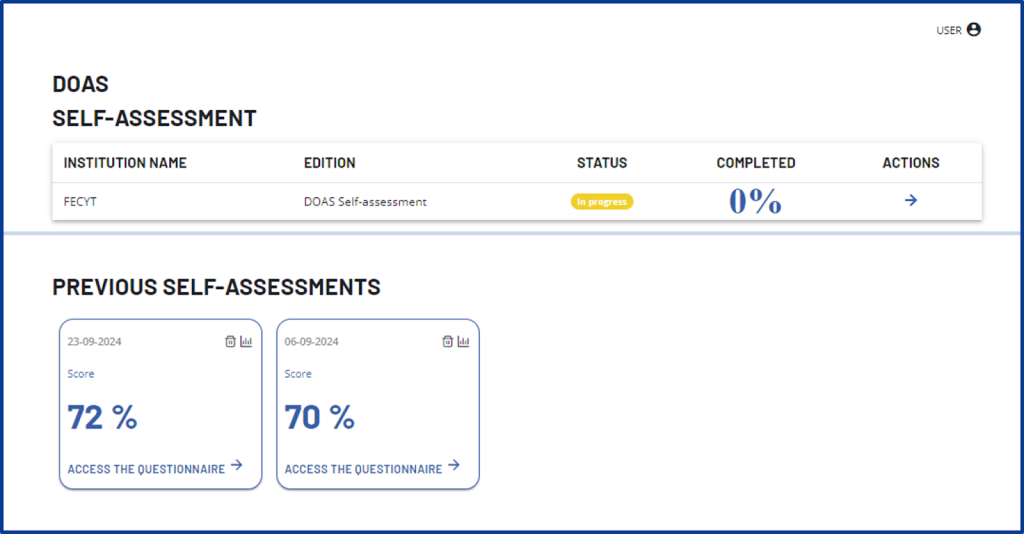Click the USER label in the header
1024x534 pixels.
tap(948, 31)
